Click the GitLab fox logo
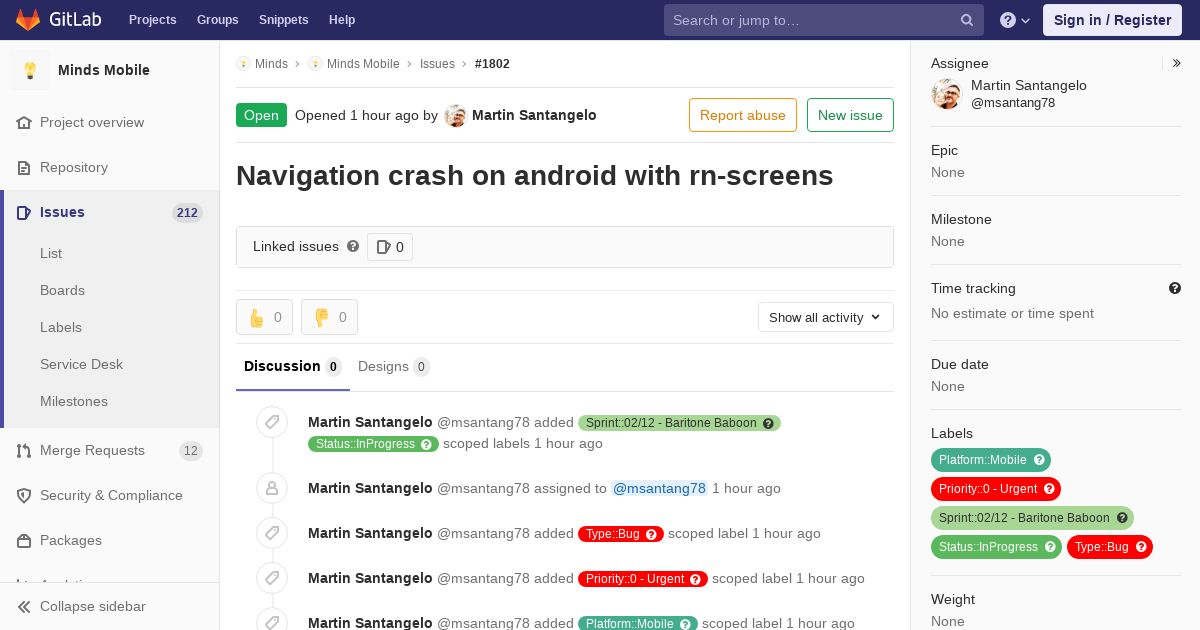This screenshot has height=630, width=1200. (28, 19)
